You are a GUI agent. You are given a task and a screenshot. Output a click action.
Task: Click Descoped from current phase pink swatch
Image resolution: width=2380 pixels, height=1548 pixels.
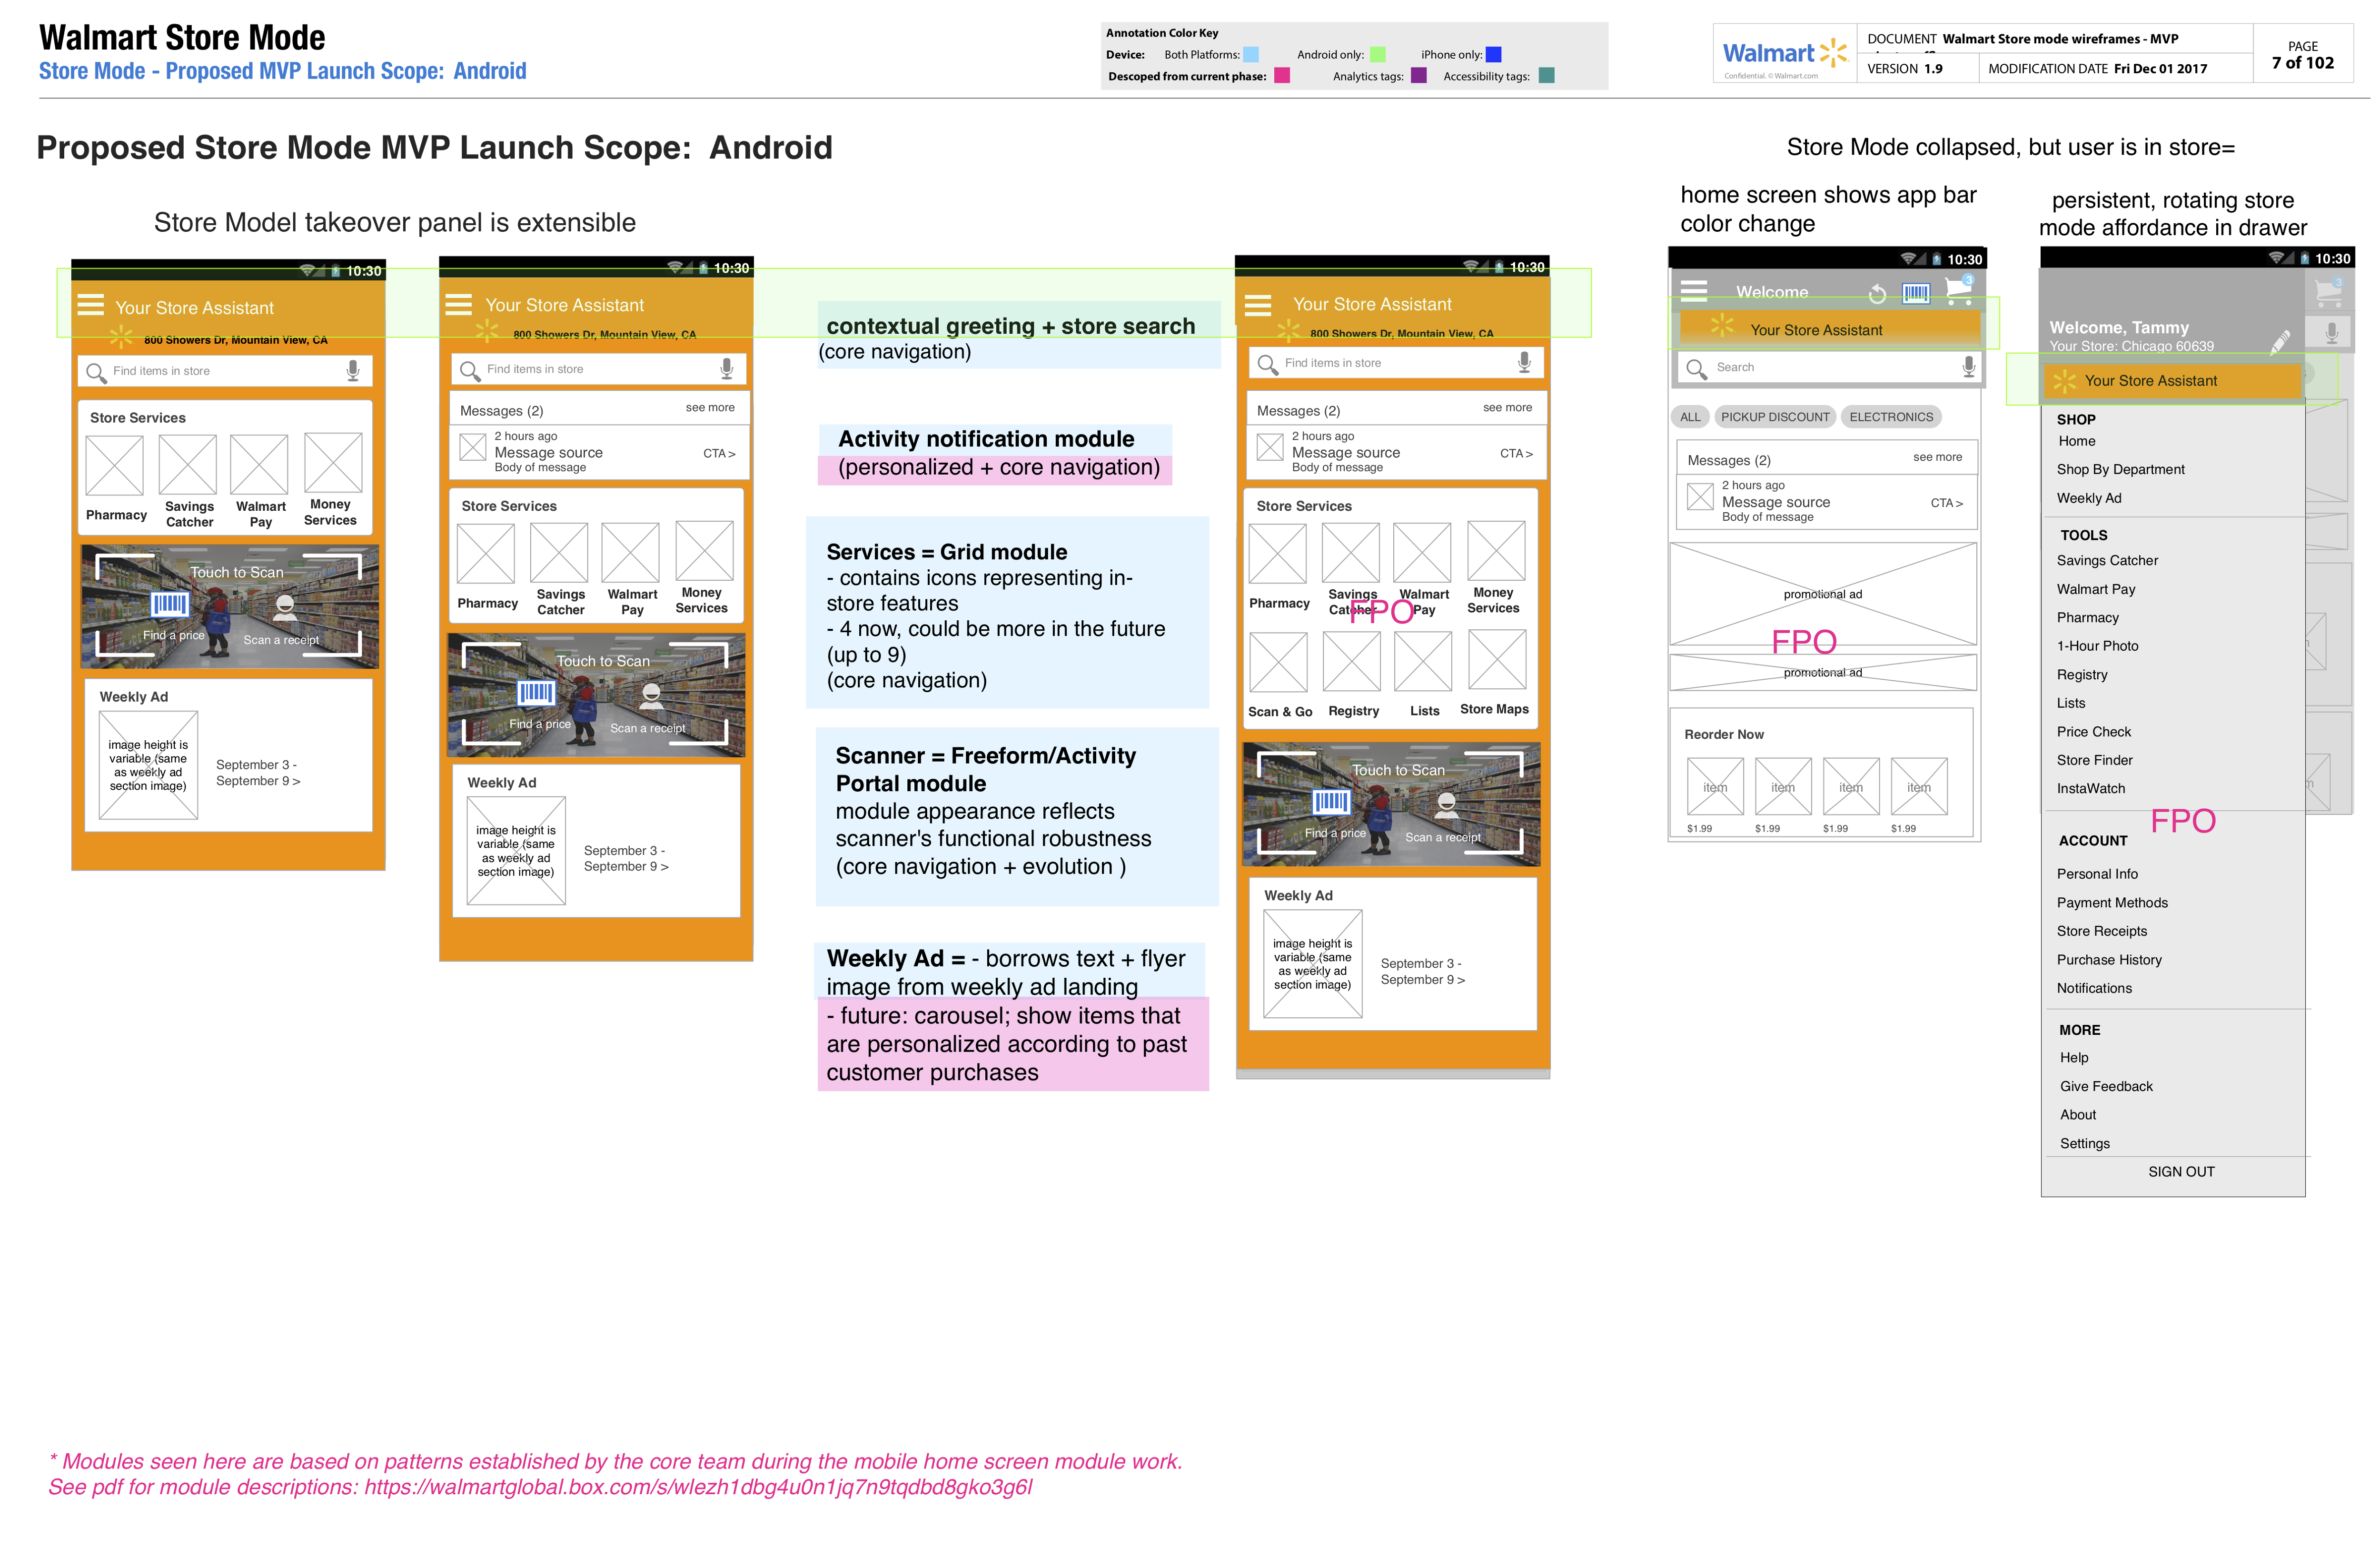(x=1282, y=76)
